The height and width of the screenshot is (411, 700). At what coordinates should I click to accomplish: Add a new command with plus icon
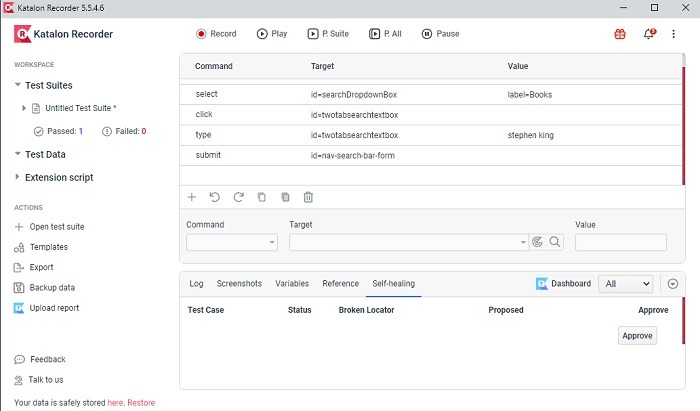click(192, 197)
